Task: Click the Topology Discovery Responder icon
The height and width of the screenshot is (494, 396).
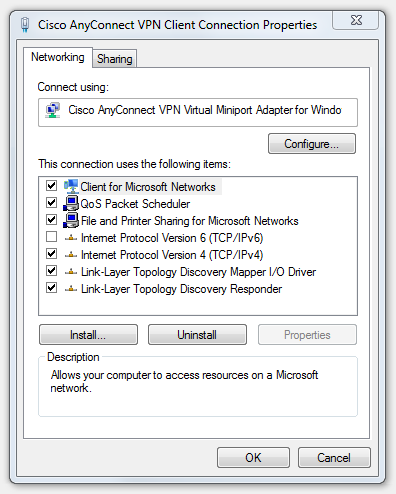Action: [x=71, y=289]
